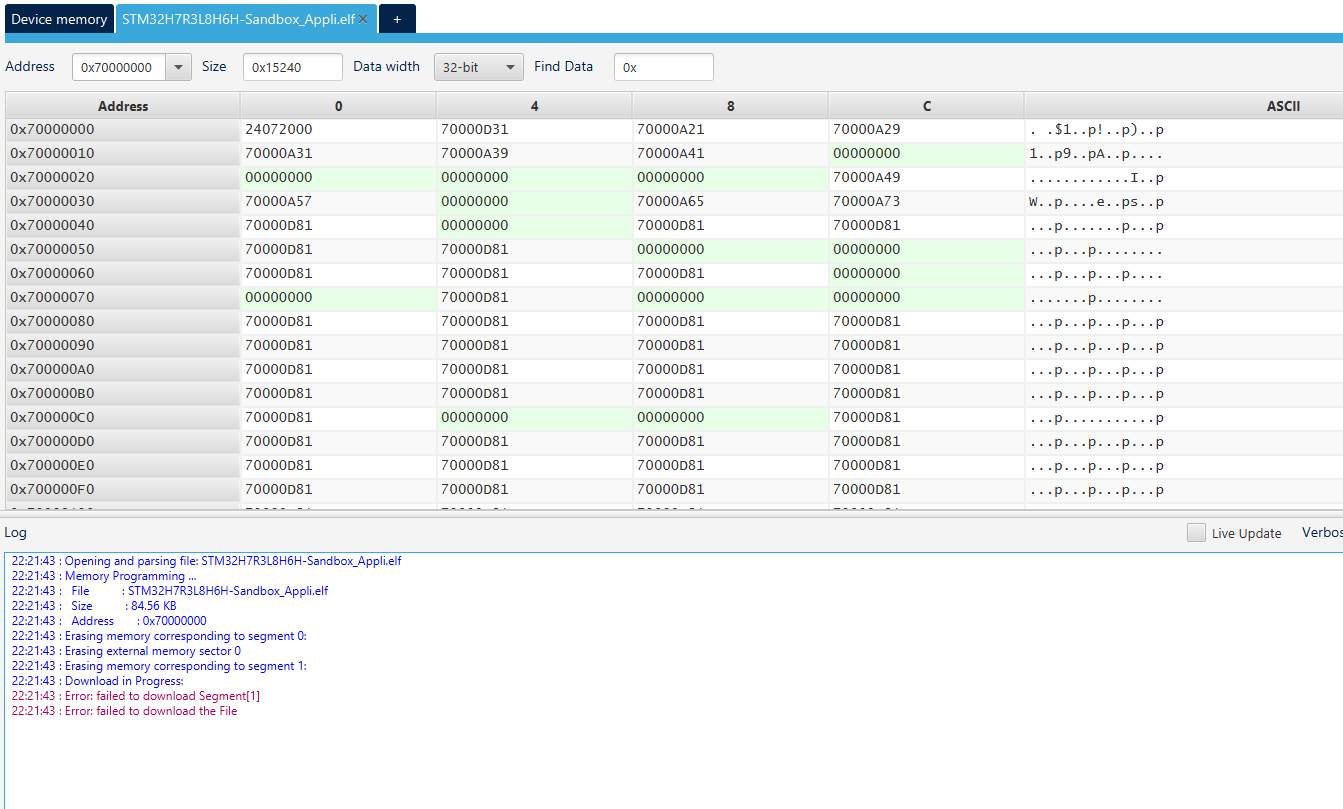Click the Size field showing 0x15240
Viewport: 1343px width, 809px height.
tap(292, 66)
